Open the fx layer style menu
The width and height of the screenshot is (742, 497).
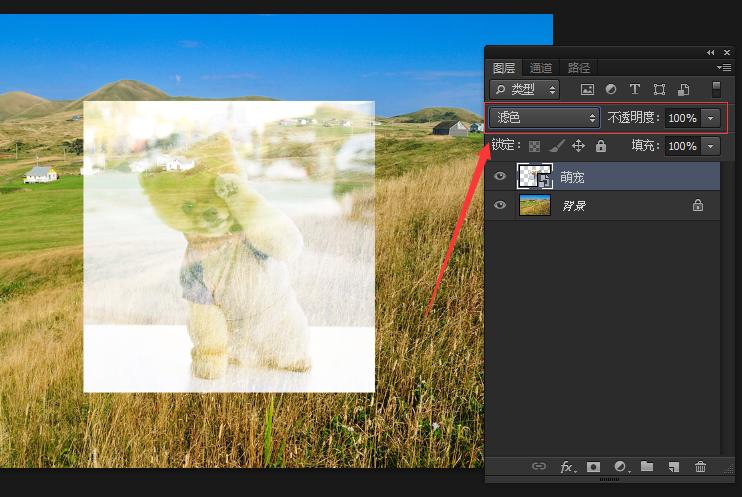(567, 467)
